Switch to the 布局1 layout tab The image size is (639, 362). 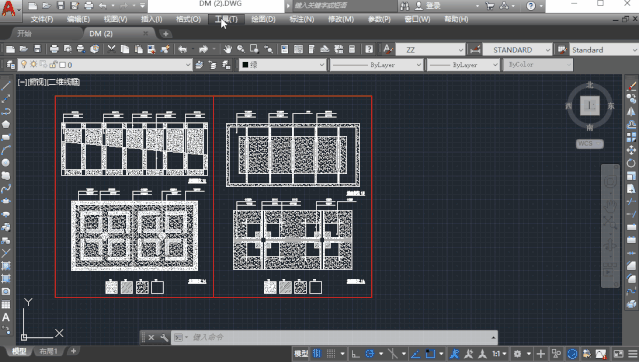coord(48,351)
